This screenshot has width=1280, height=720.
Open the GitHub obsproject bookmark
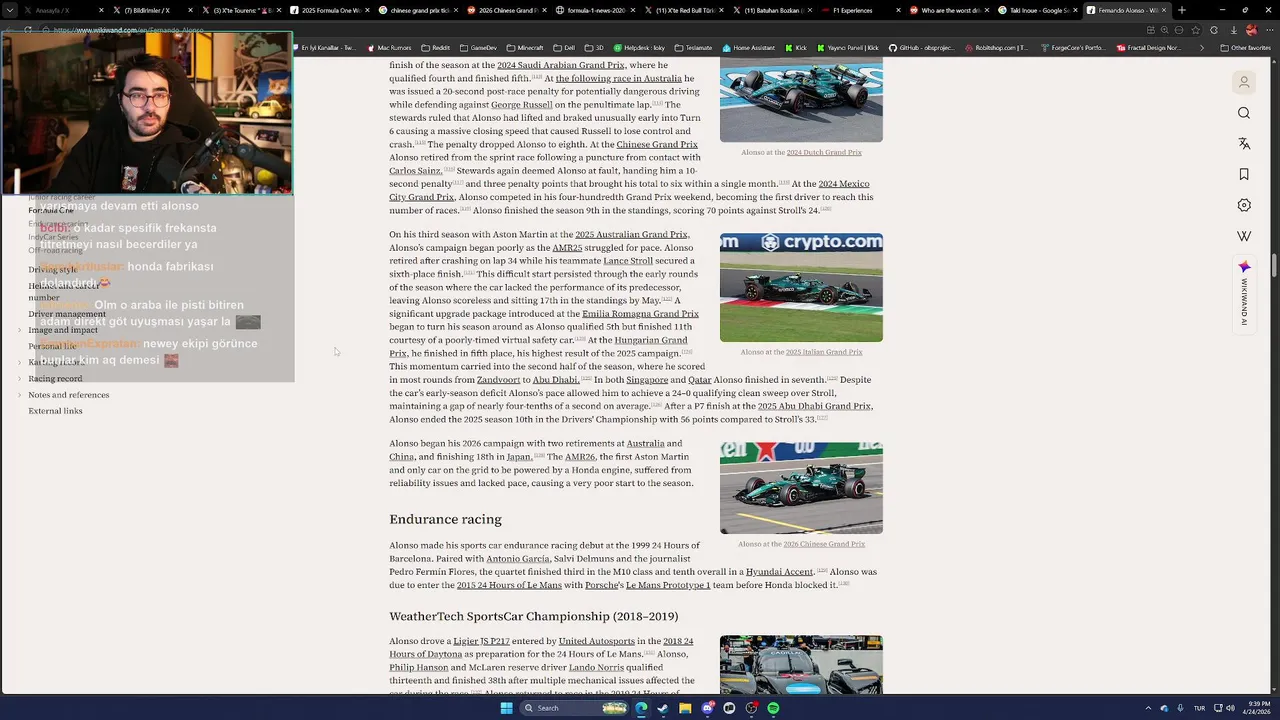coord(920,47)
